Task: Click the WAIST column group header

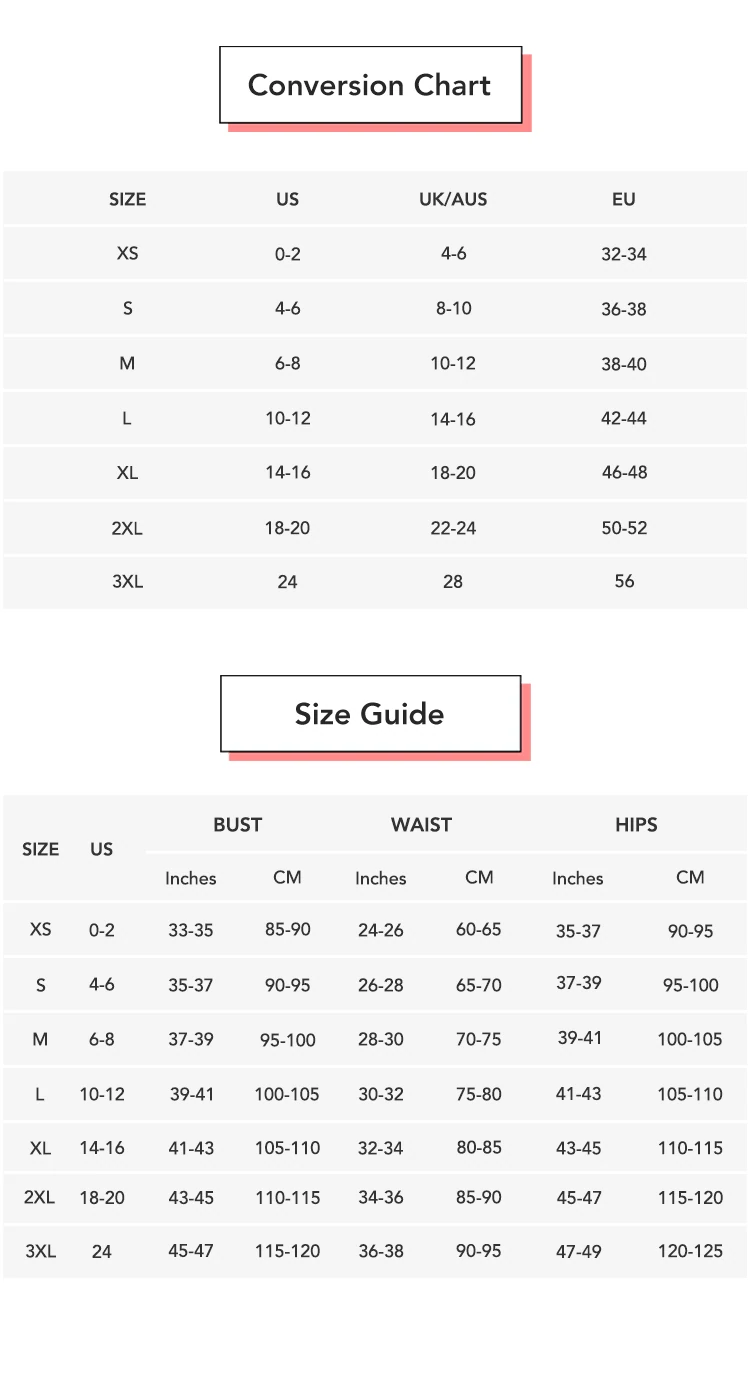Action: click(x=421, y=825)
